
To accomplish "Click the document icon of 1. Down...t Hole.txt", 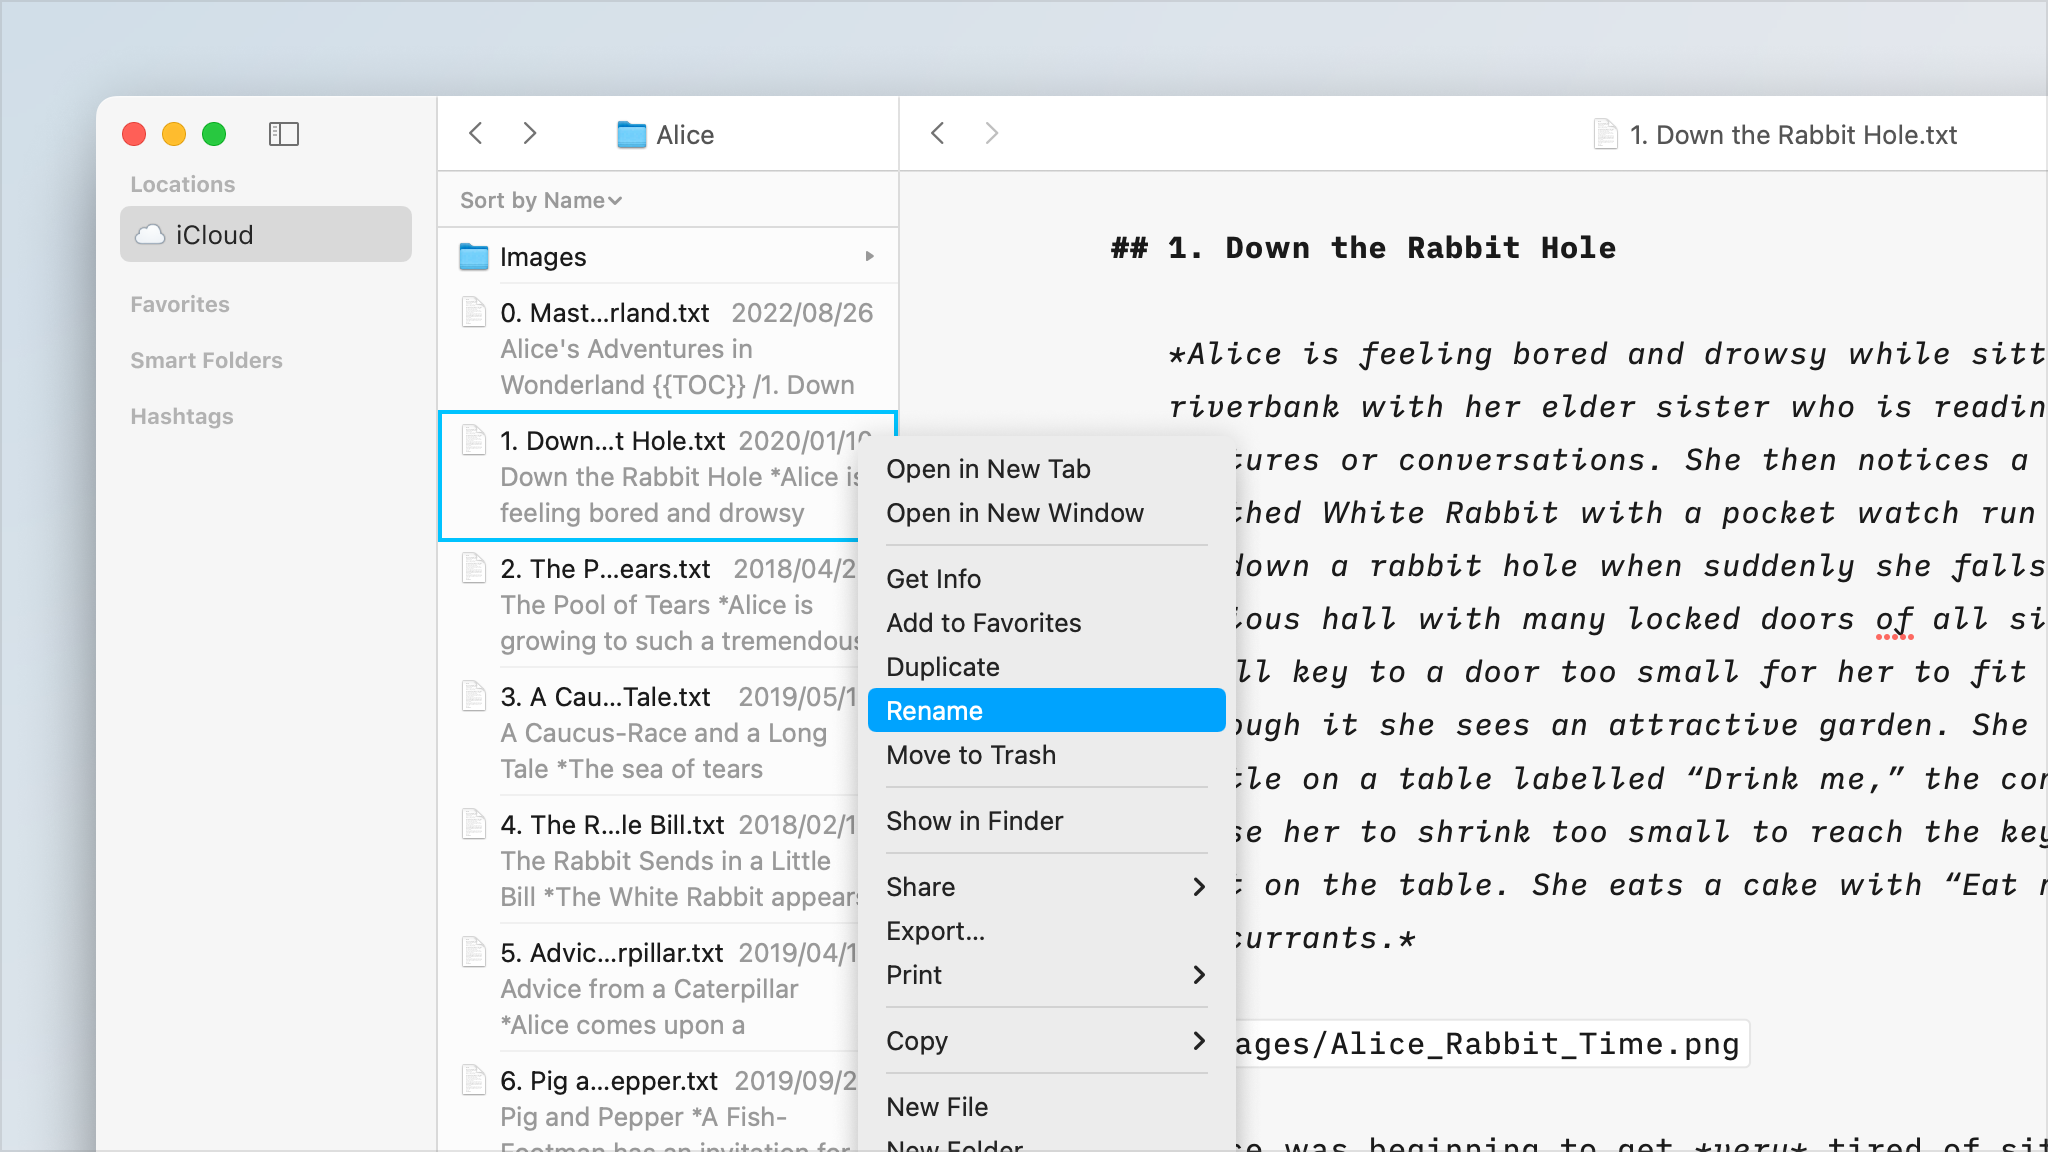I will (473, 440).
